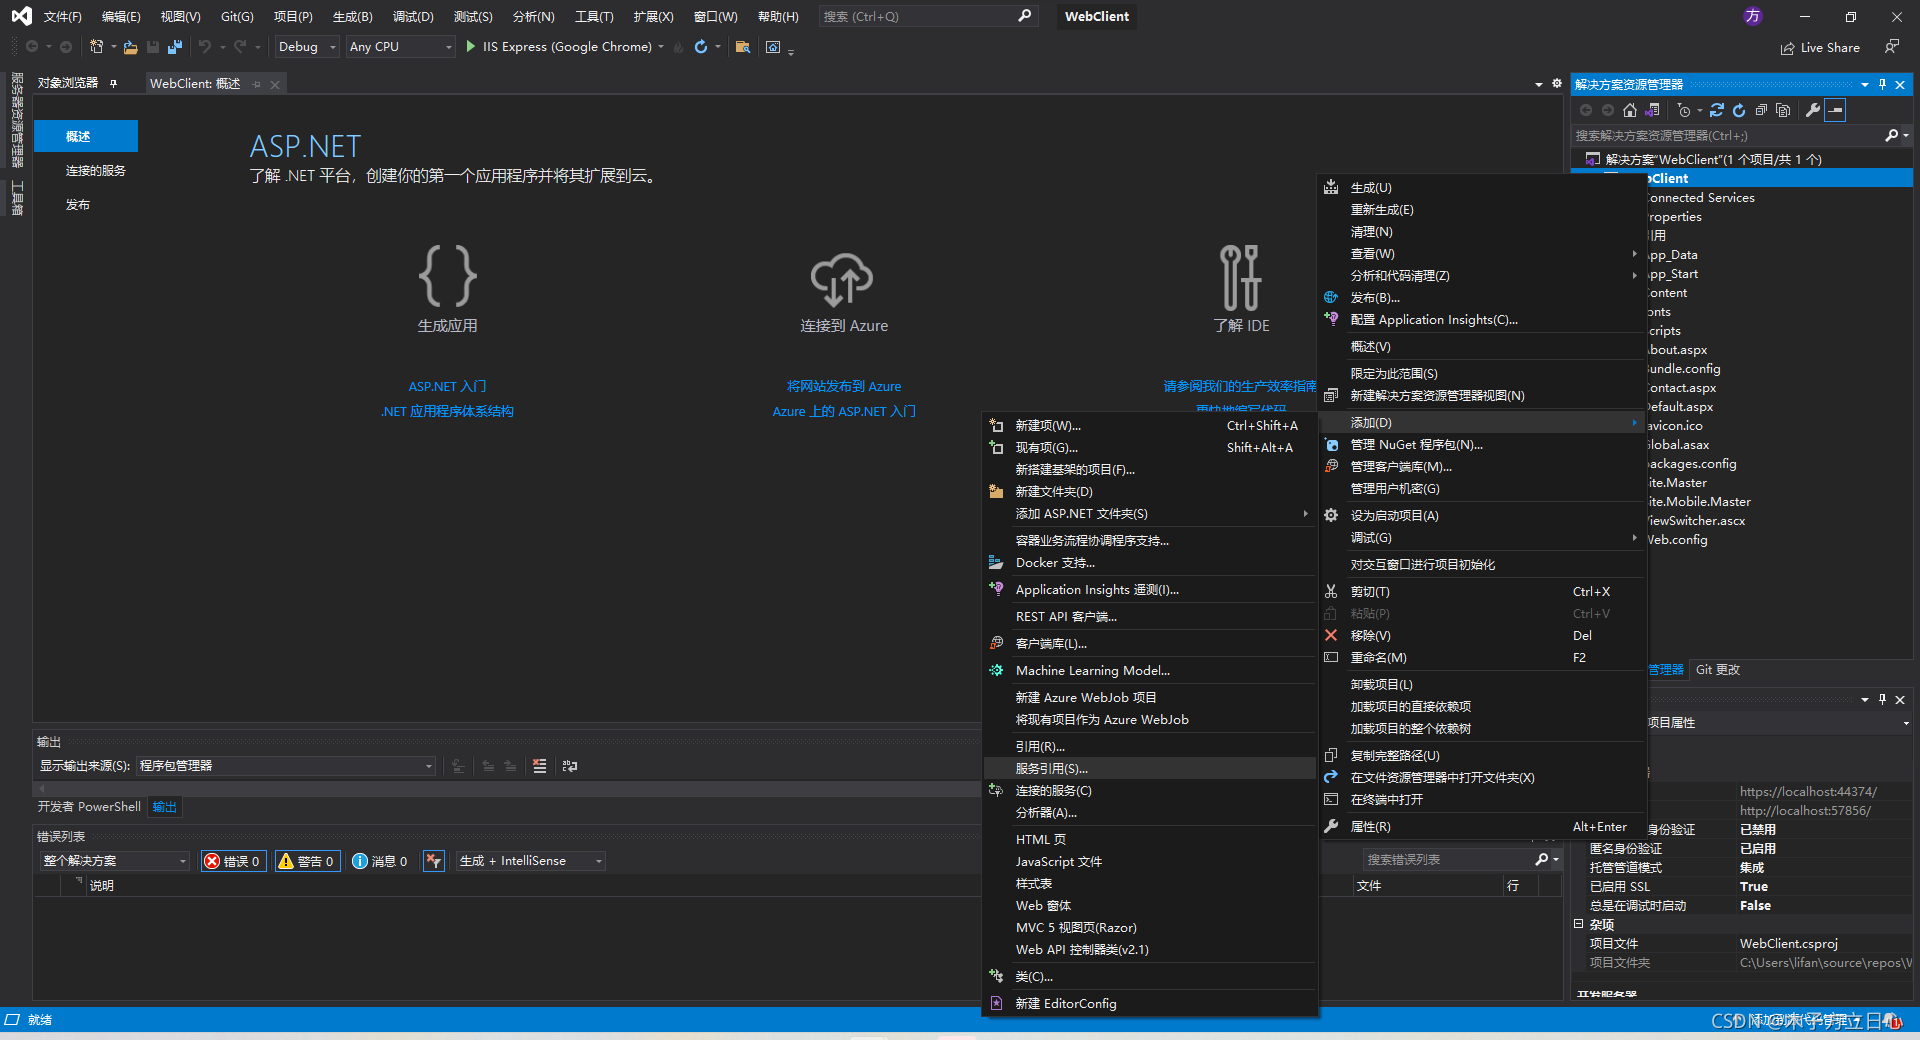
Task: Open the Any CPU platform dropdown
Action: click(x=400, y=47)
